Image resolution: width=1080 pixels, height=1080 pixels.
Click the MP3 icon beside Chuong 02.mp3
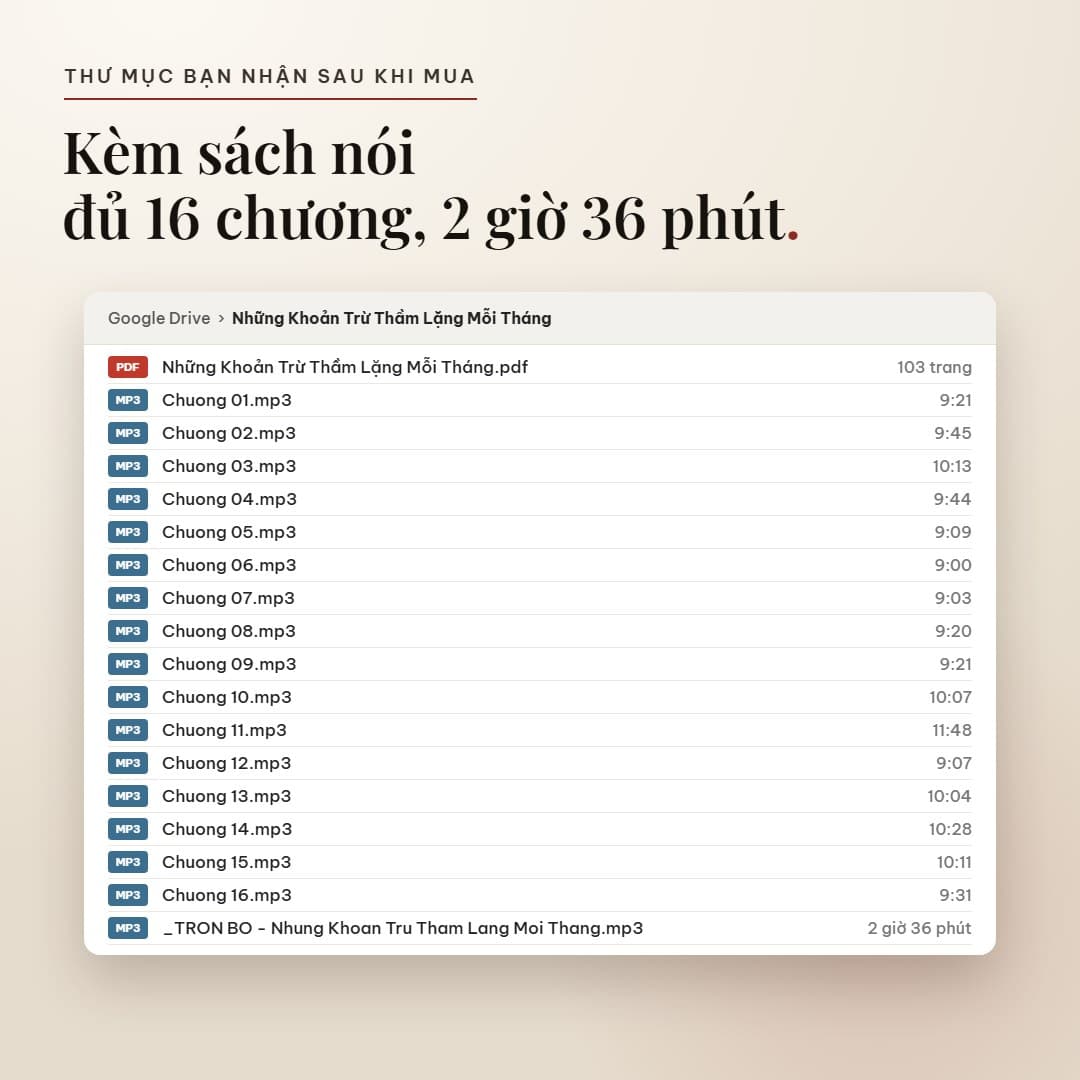[127, 433]
